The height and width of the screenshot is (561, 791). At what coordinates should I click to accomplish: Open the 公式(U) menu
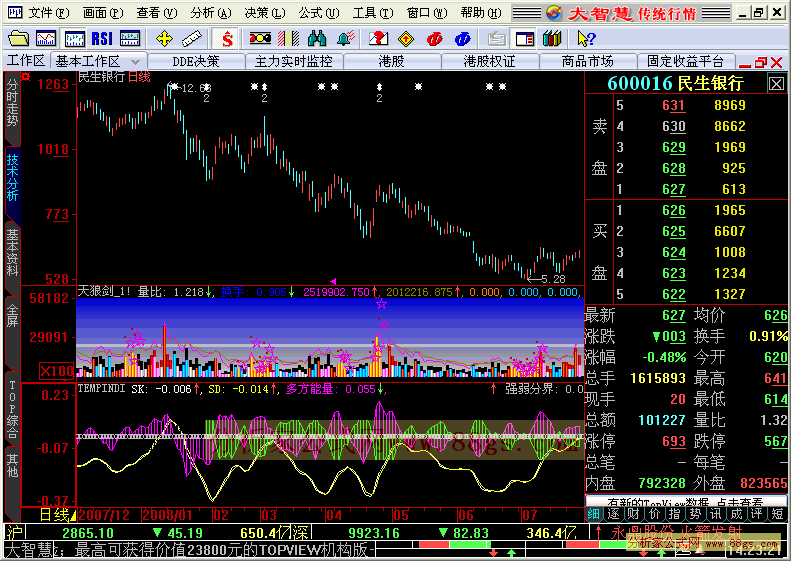(318, 13)
